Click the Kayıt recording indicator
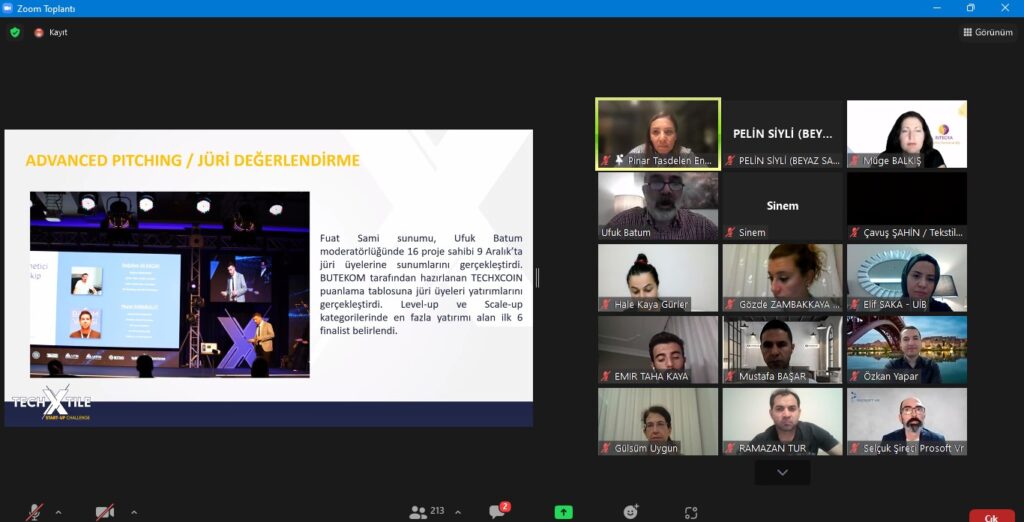Image resolution: width=1024 pixels, height=522 pixels. click(51, 32)
